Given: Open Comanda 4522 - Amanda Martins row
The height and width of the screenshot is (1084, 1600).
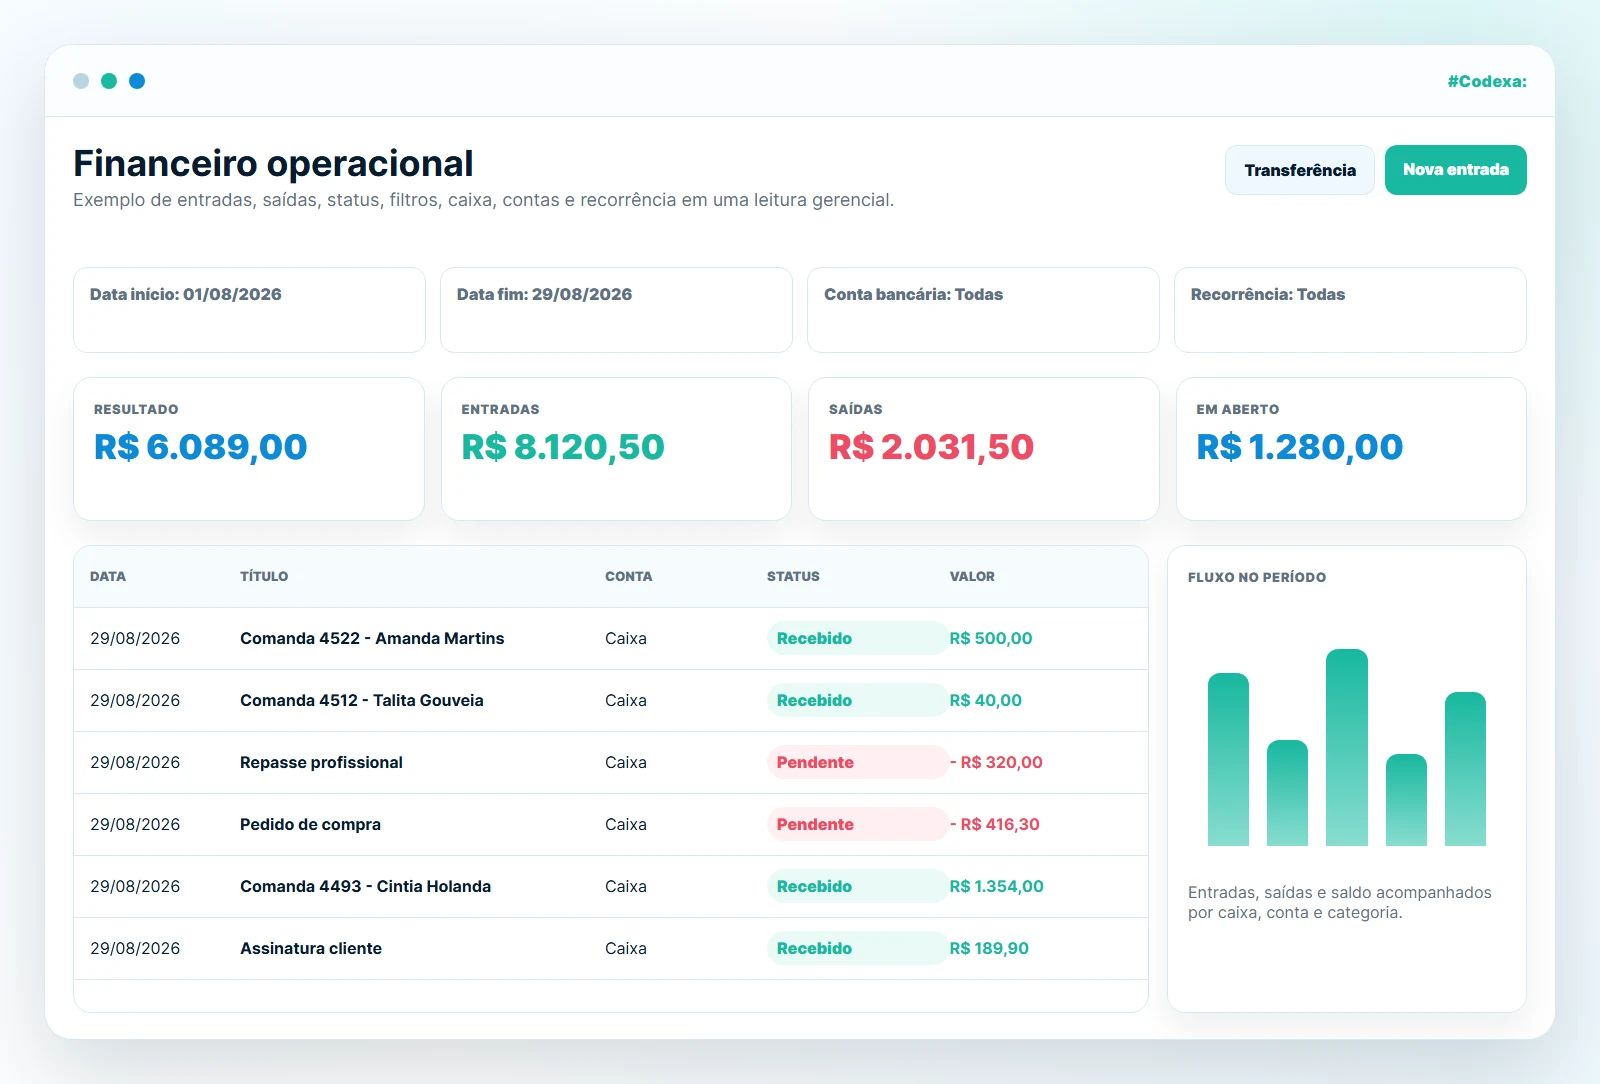Looking at the screenshot, I should click(611, 639).
